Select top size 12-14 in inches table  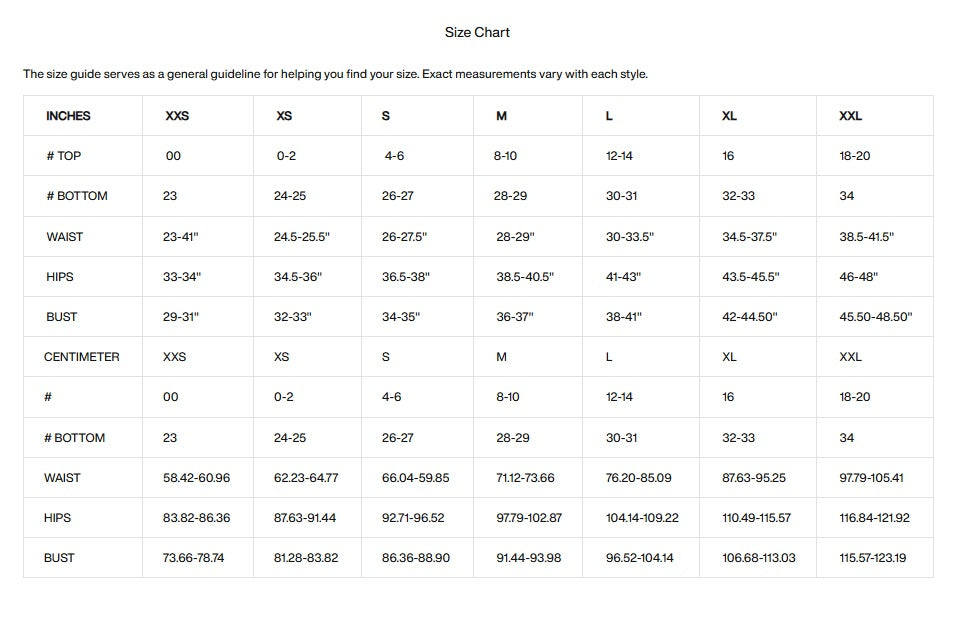619,156
